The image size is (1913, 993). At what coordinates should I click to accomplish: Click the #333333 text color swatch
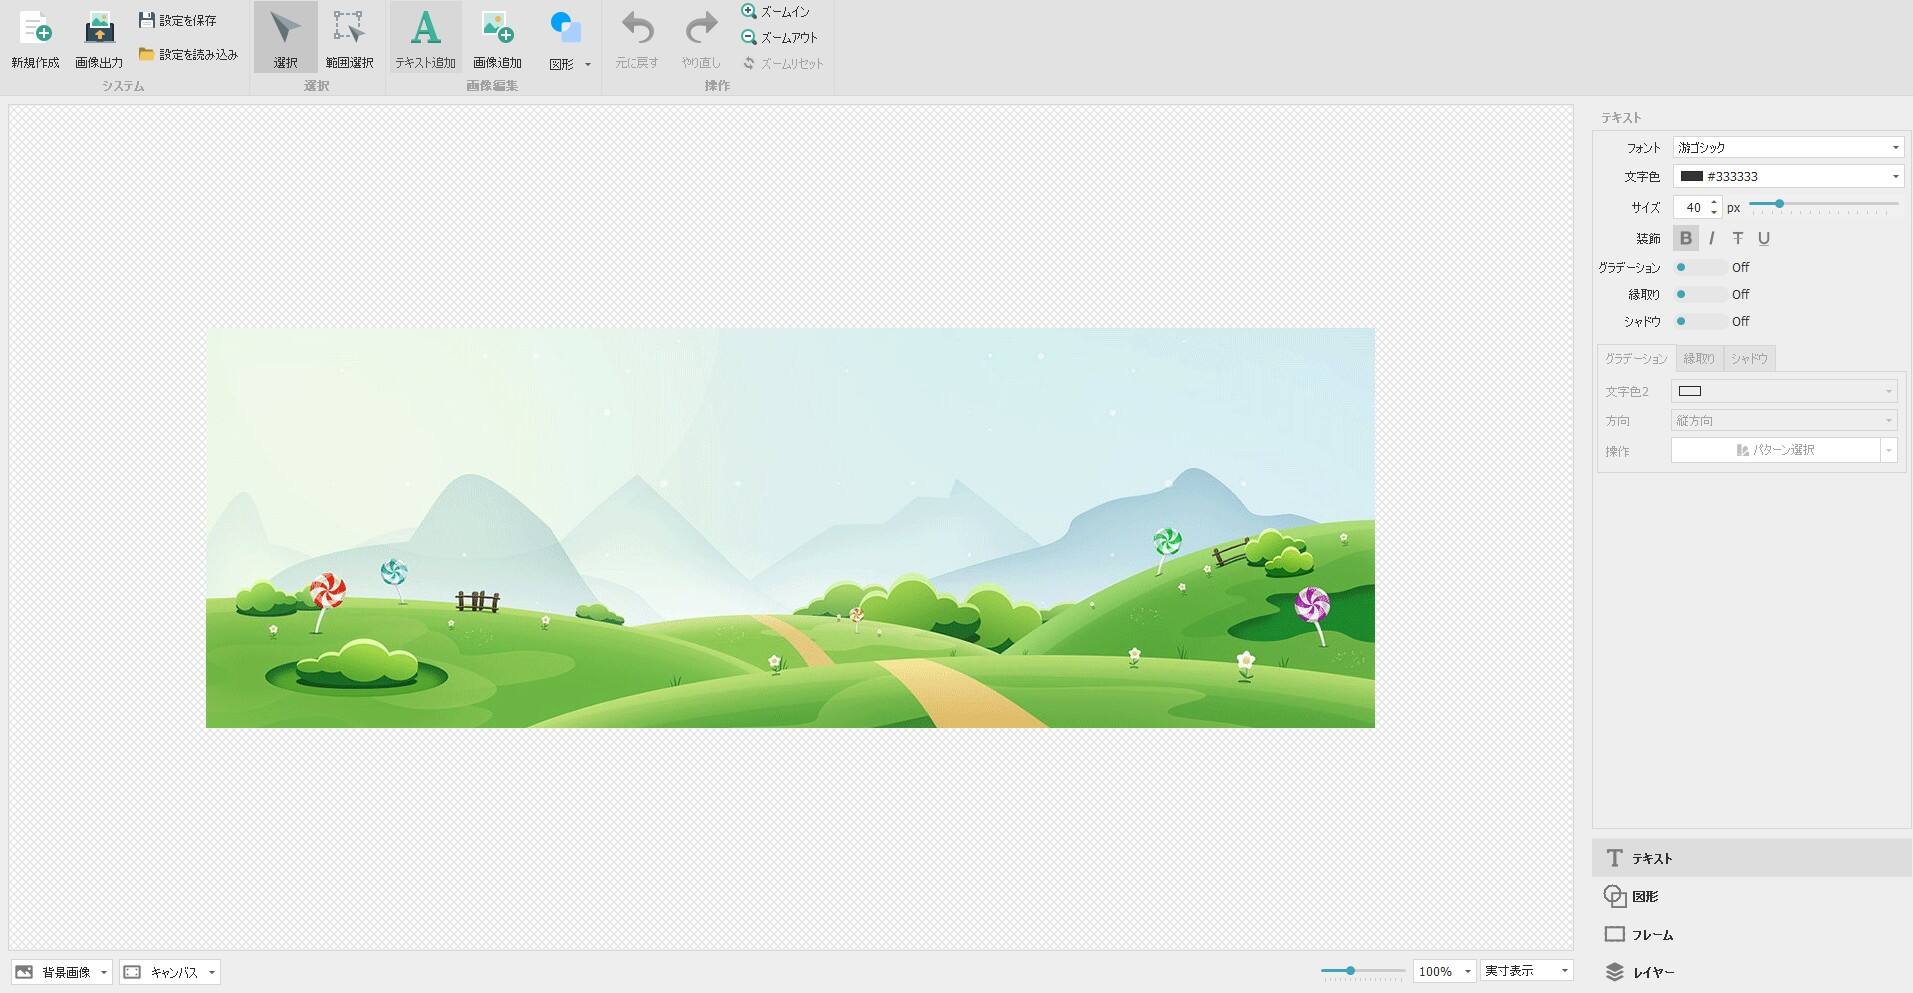point(1692,176)
